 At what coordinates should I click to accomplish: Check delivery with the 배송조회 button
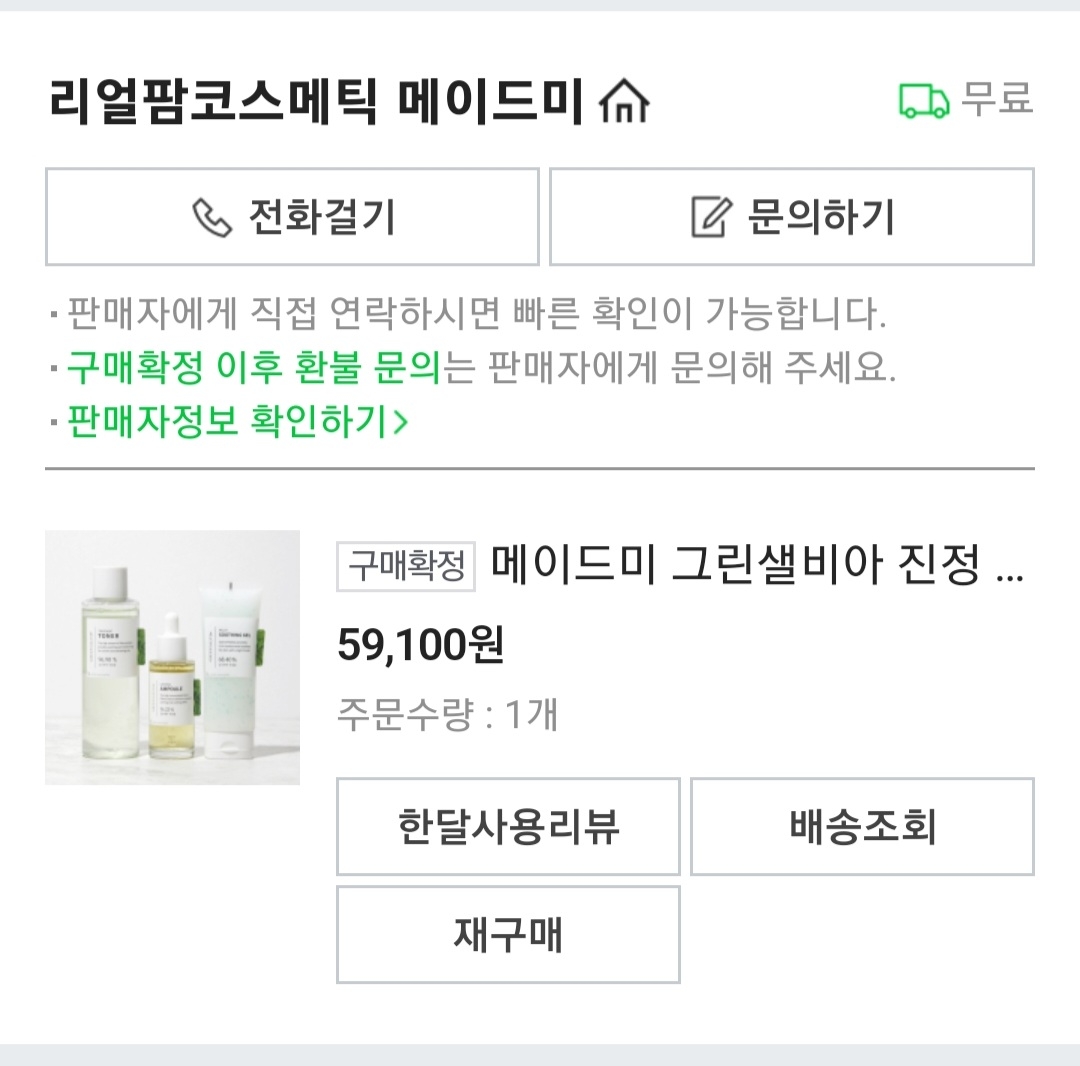[x=862, y=827]
